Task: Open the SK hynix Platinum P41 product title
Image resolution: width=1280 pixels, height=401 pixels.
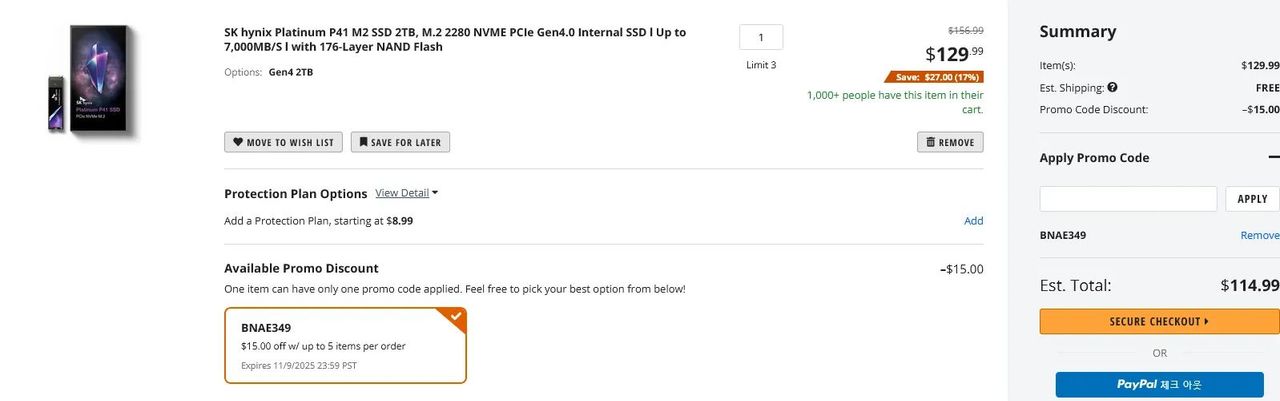Action: (455, 39)
